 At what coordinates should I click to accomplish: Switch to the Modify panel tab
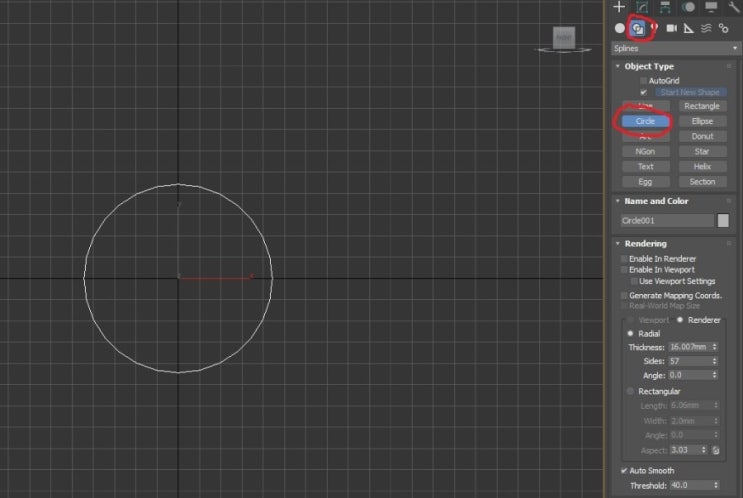pyautogui.click(x=641, y=7)
